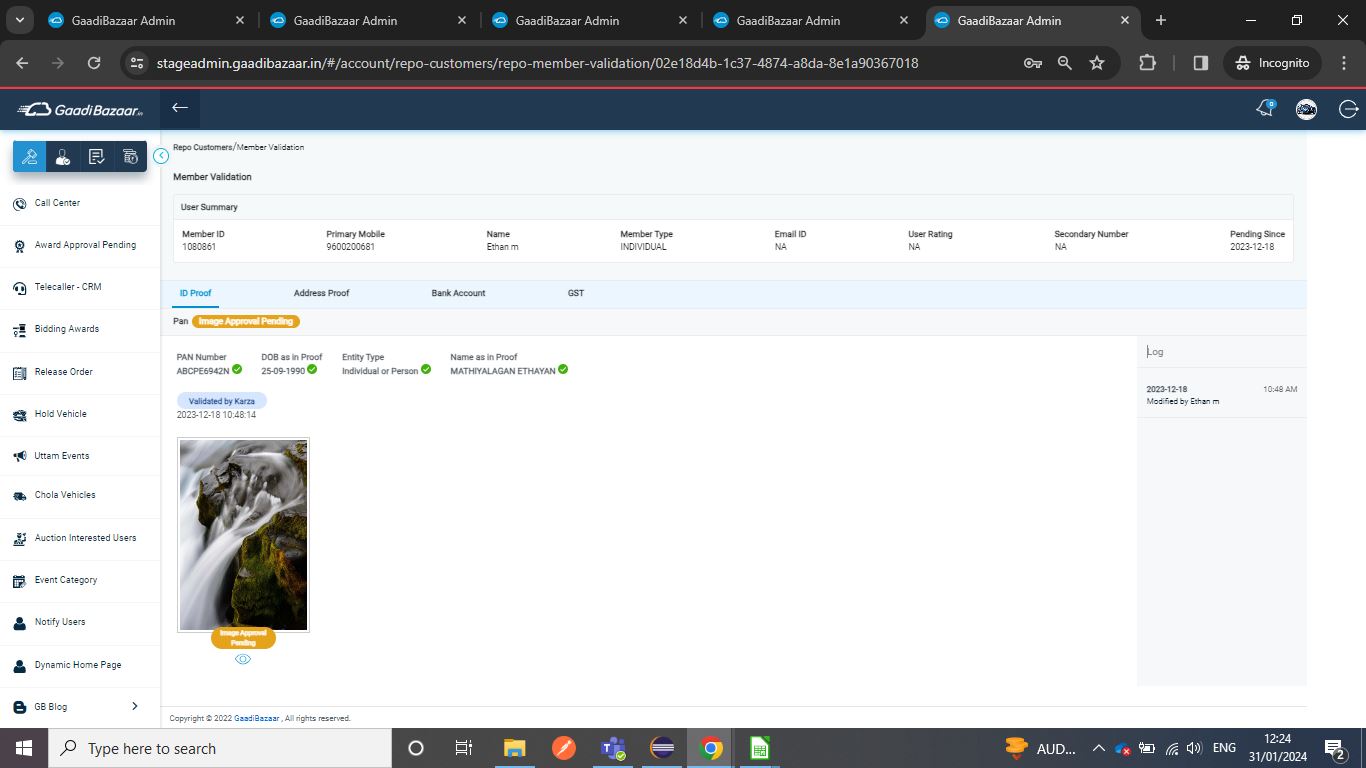Click the GB Blog icon
The width and height of the screenshot is (1366, 768).
(x=19, y=707)
